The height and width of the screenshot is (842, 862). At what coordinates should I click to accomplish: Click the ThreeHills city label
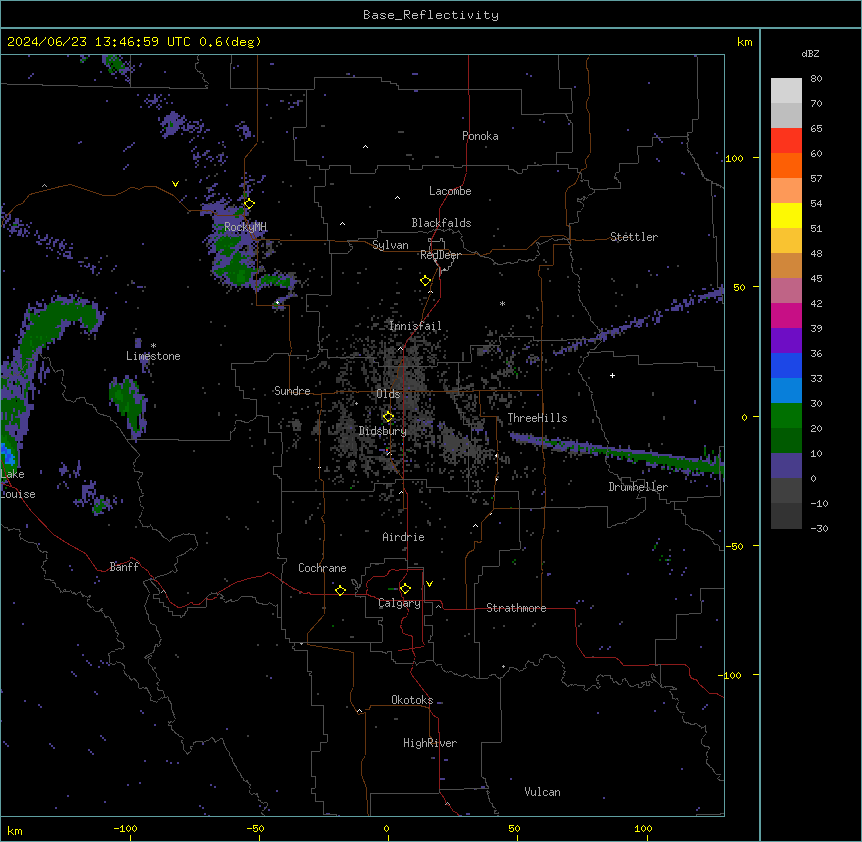coord(537,418)
